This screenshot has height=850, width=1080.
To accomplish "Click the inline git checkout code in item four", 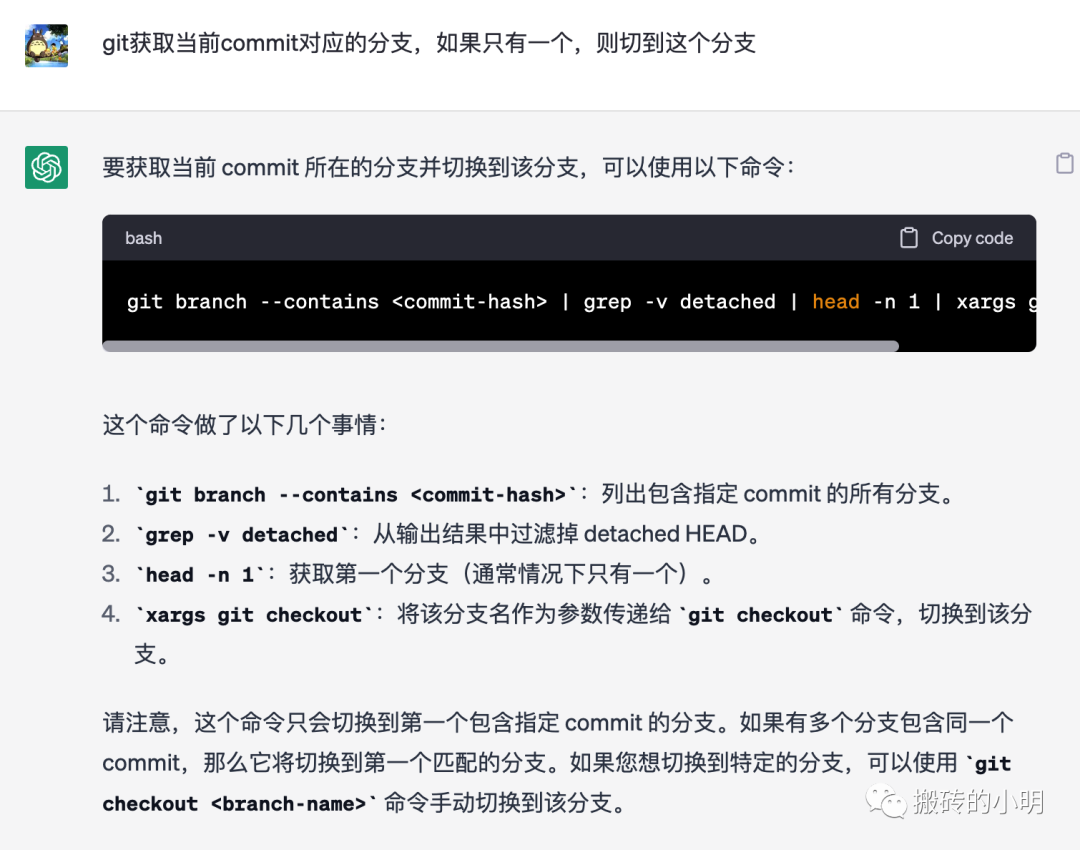I will pos(760,614).
